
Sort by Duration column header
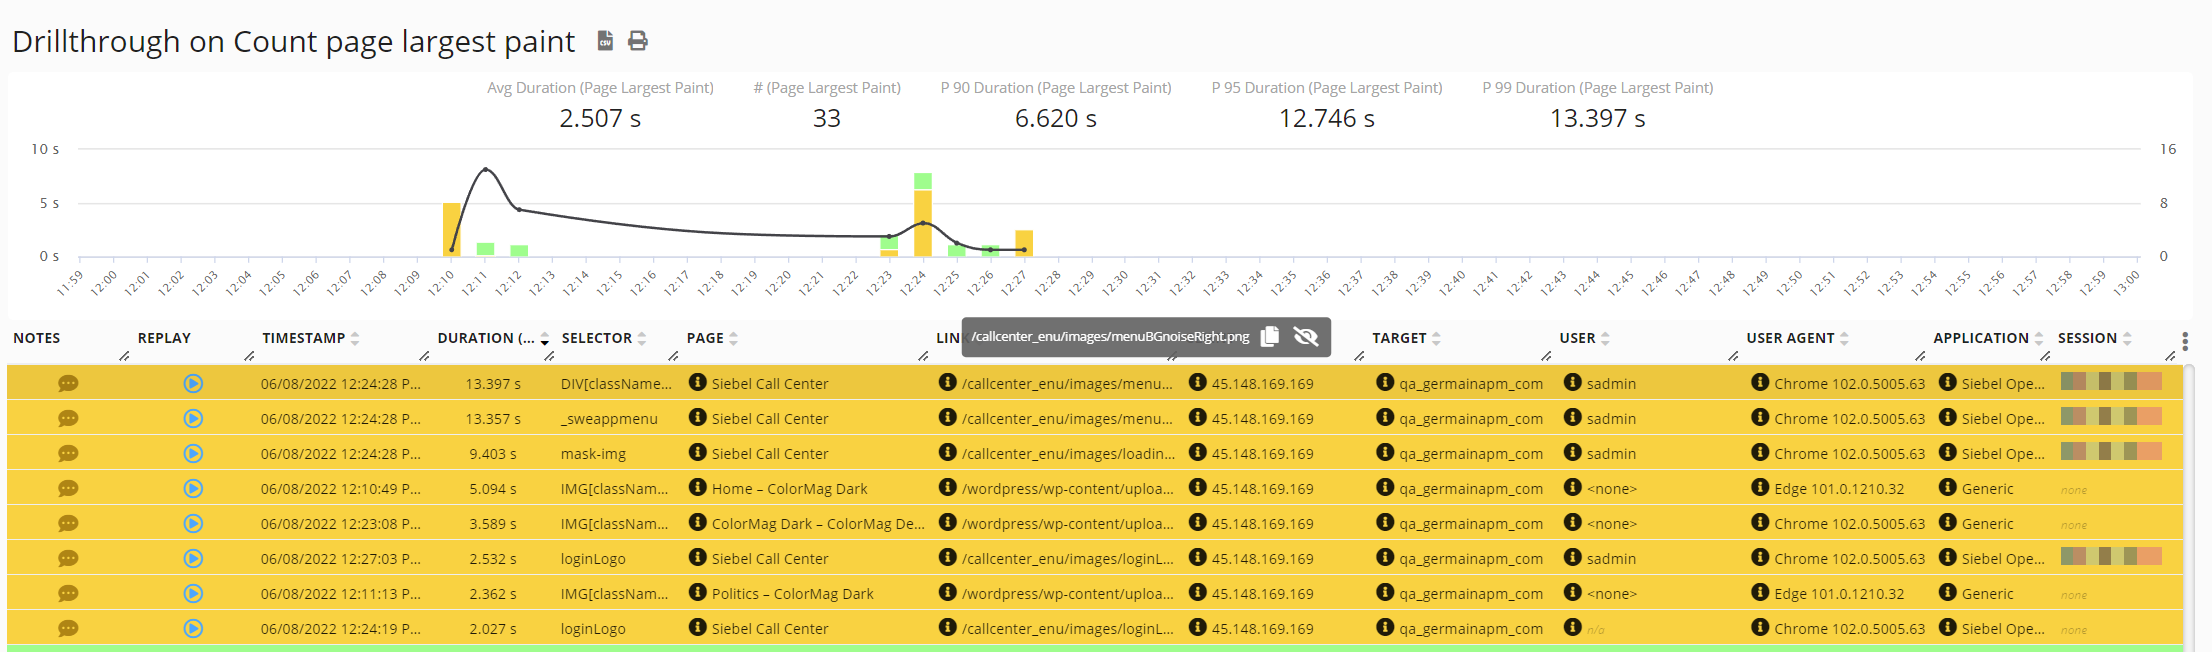tap(486, 338)
